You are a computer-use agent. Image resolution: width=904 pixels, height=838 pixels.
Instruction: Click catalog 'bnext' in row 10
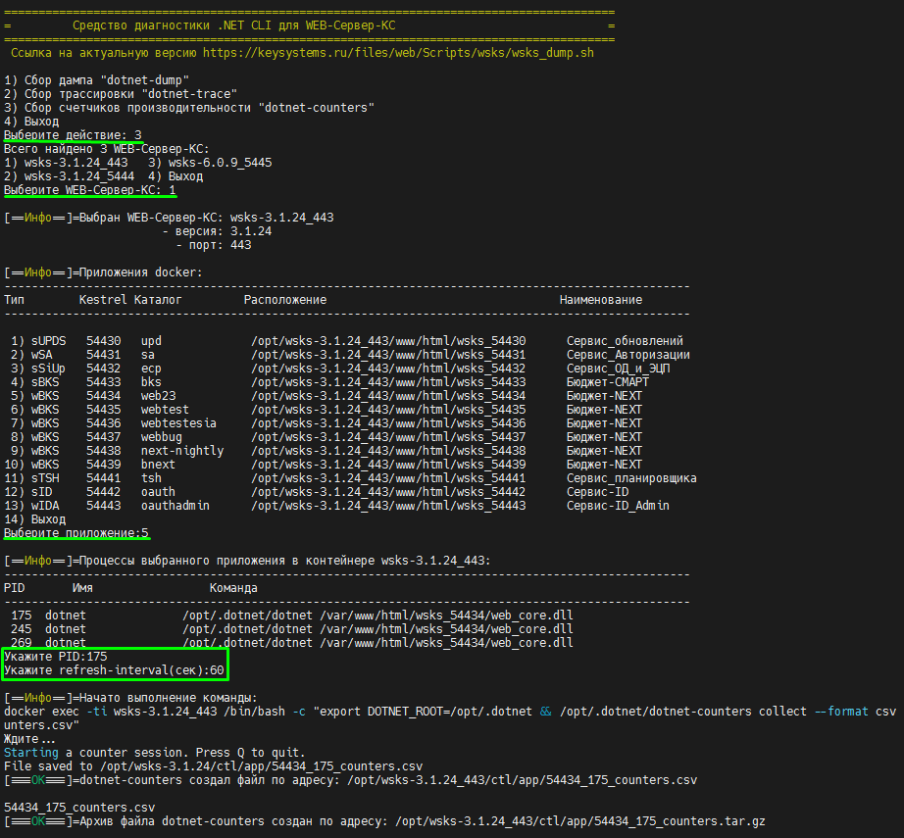pyautogui.click(x=158, y=465)
